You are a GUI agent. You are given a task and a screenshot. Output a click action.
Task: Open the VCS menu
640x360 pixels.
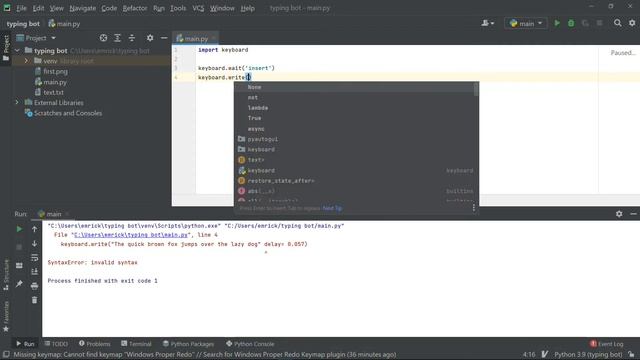tap(198, 8)
